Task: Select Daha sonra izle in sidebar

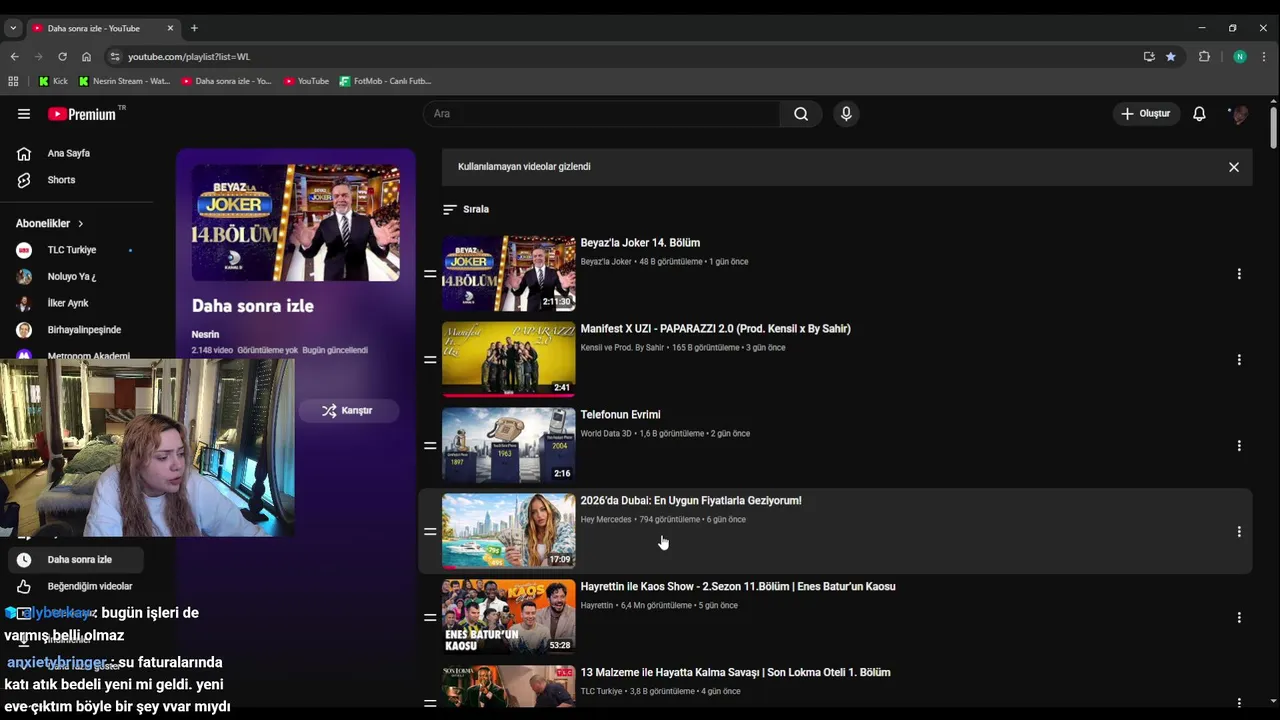Action: tap(76, 560)
